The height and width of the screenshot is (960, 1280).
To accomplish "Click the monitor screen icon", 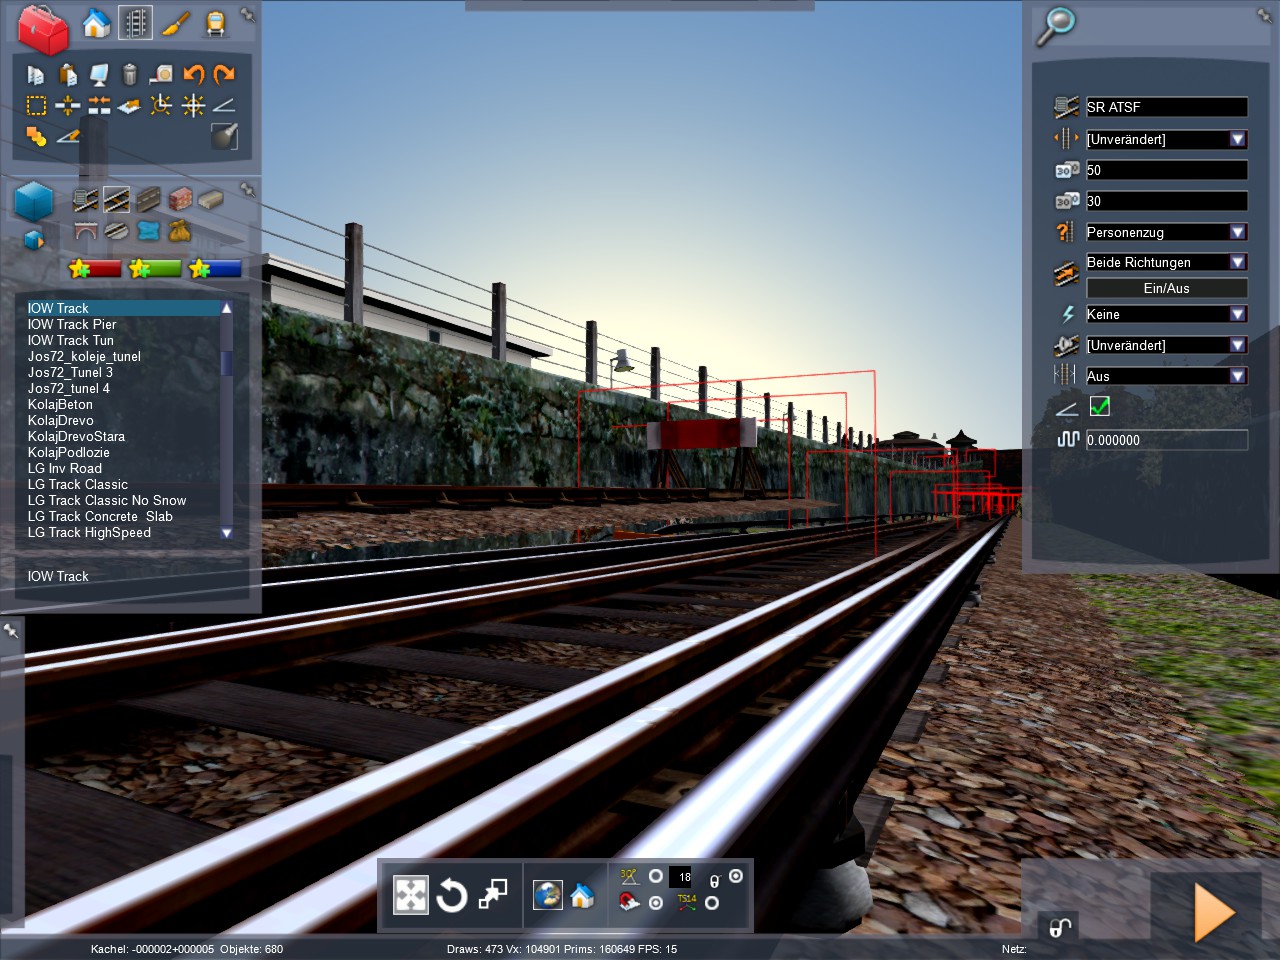I will (99, 74).
